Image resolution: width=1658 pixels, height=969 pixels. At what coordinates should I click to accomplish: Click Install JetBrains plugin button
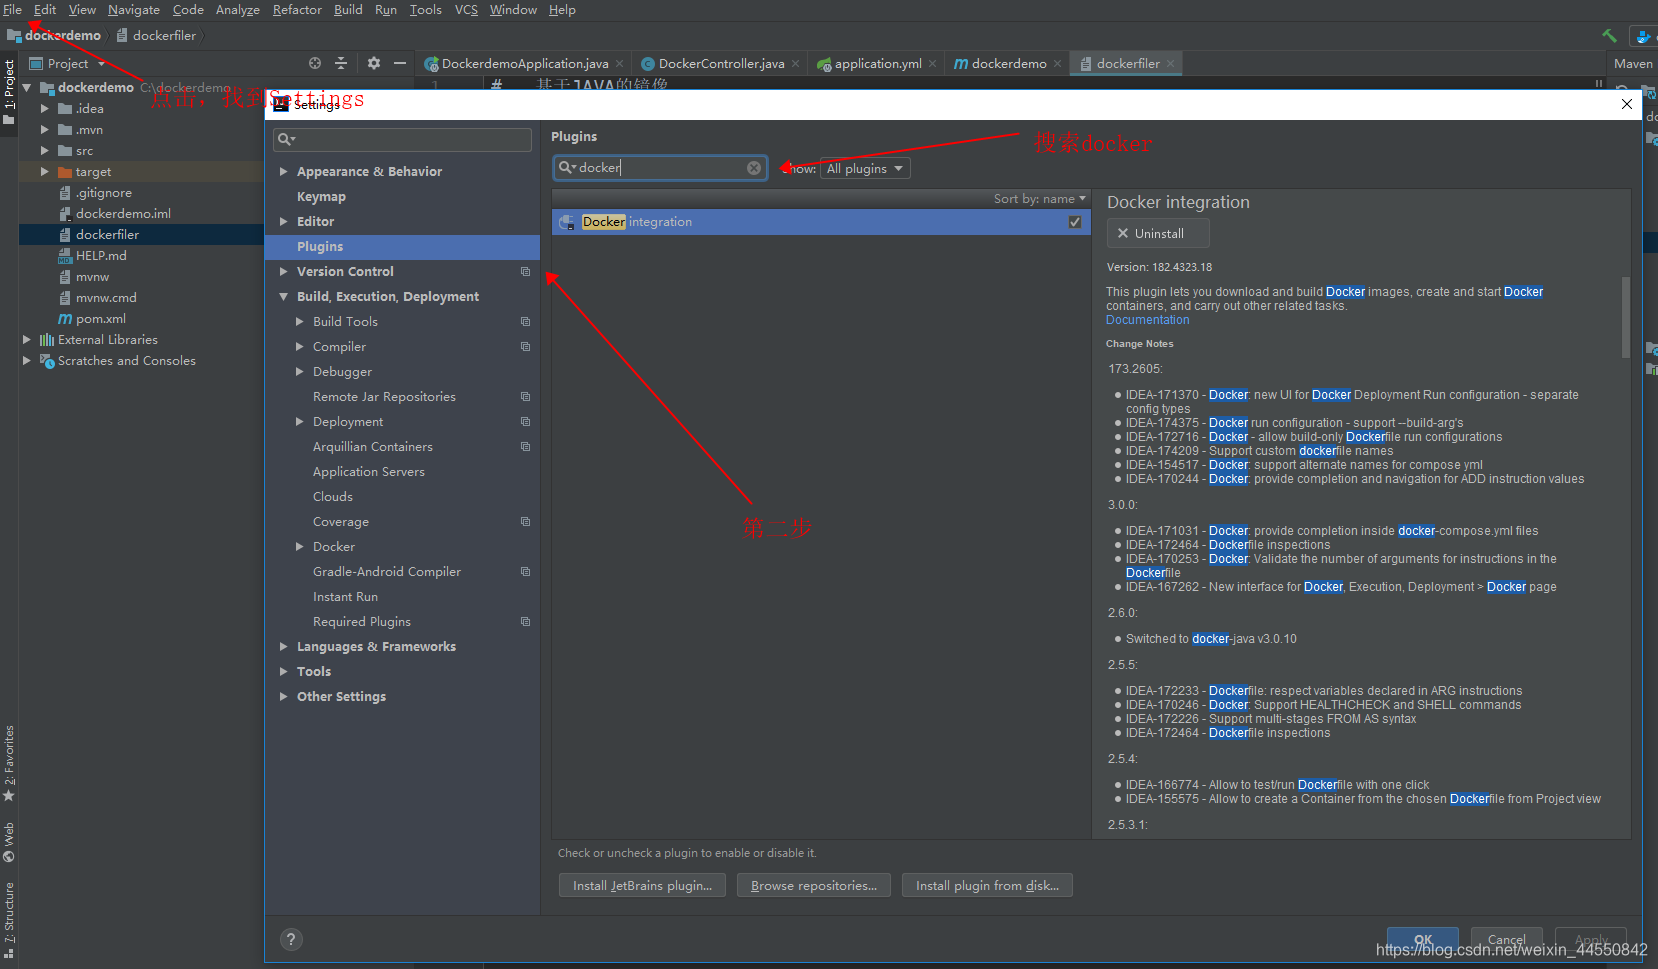pos(642,886)
